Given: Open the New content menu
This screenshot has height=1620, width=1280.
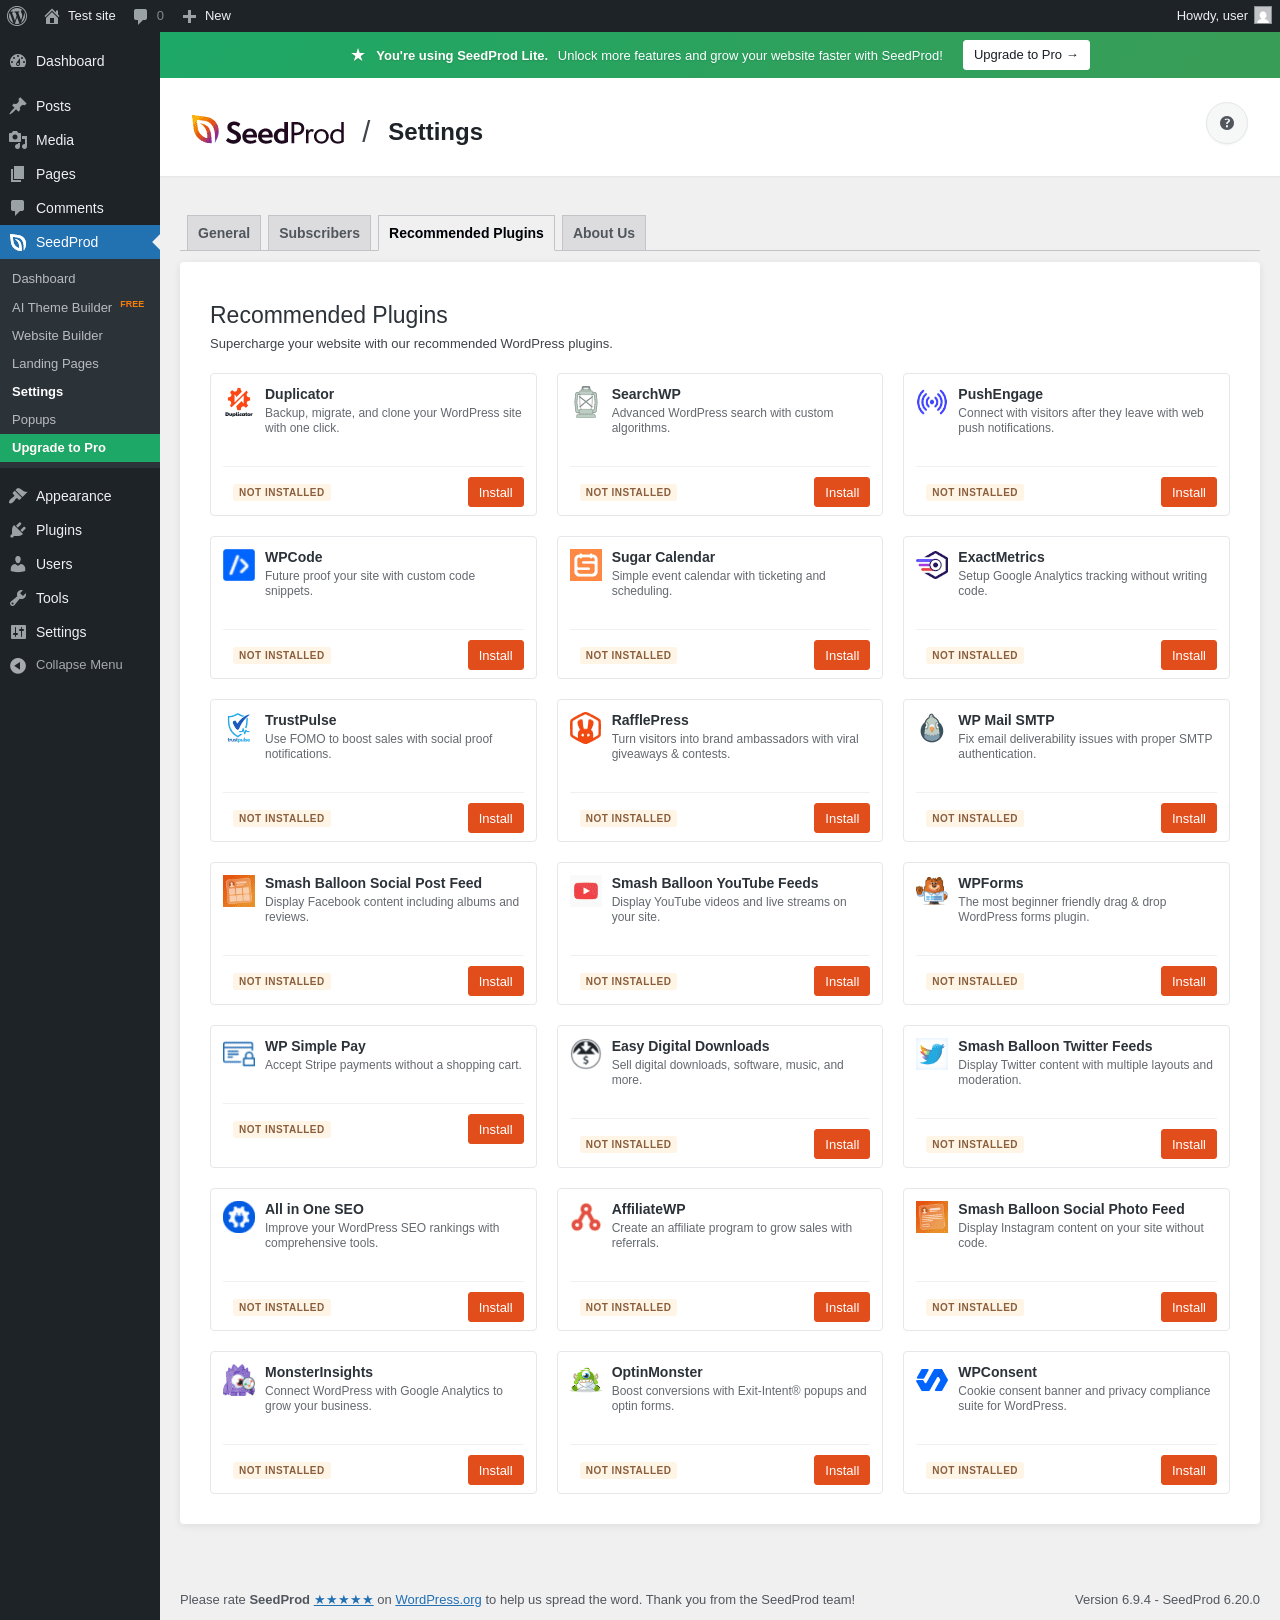Looking at the screenshot, I should tap(206, 16).
